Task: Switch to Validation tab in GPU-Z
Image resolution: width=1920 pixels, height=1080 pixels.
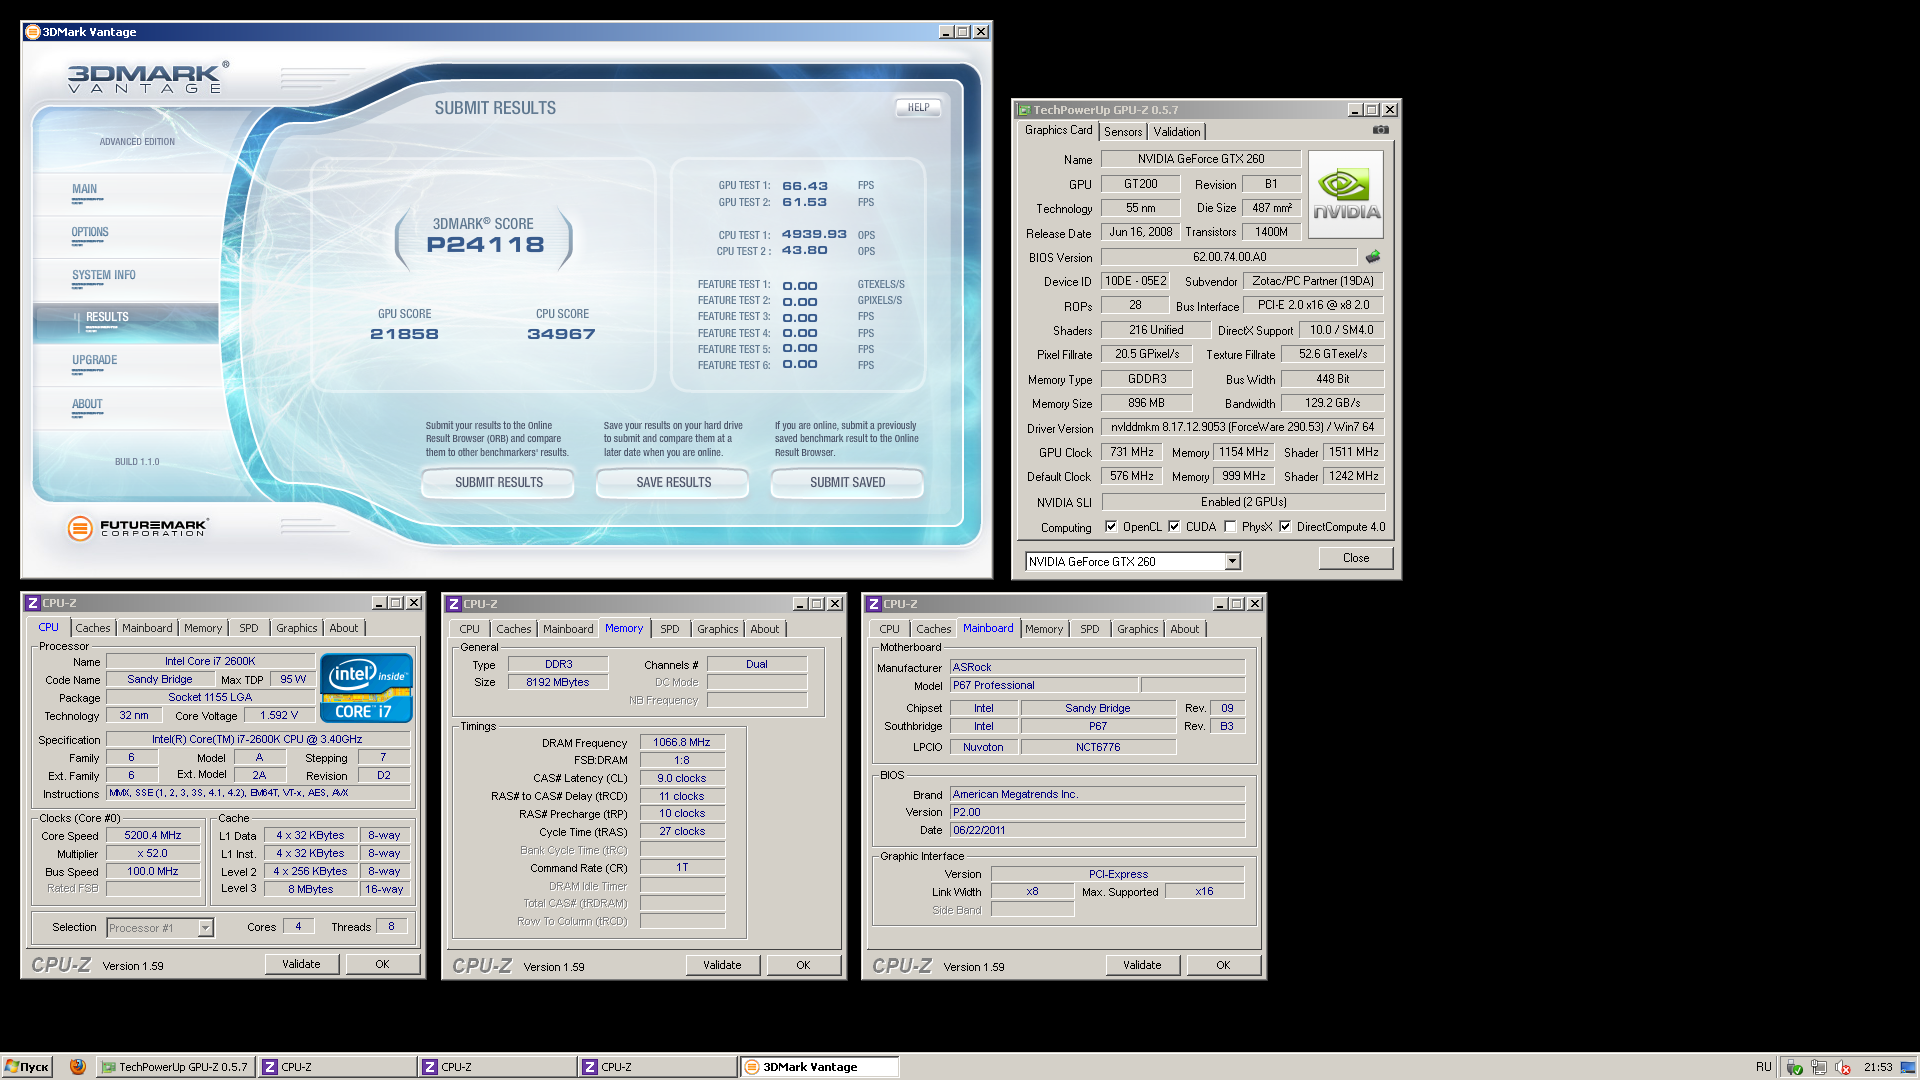Action: pyautogui.click(x=1176, y=132)
